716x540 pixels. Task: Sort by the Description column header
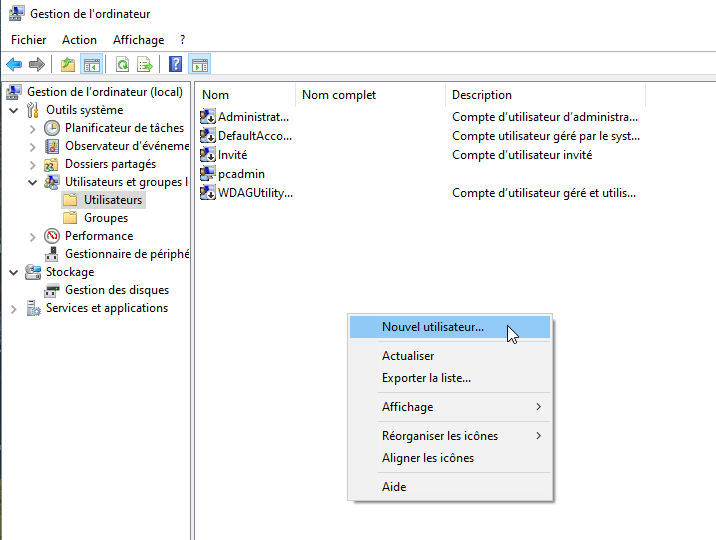point(545,95)
